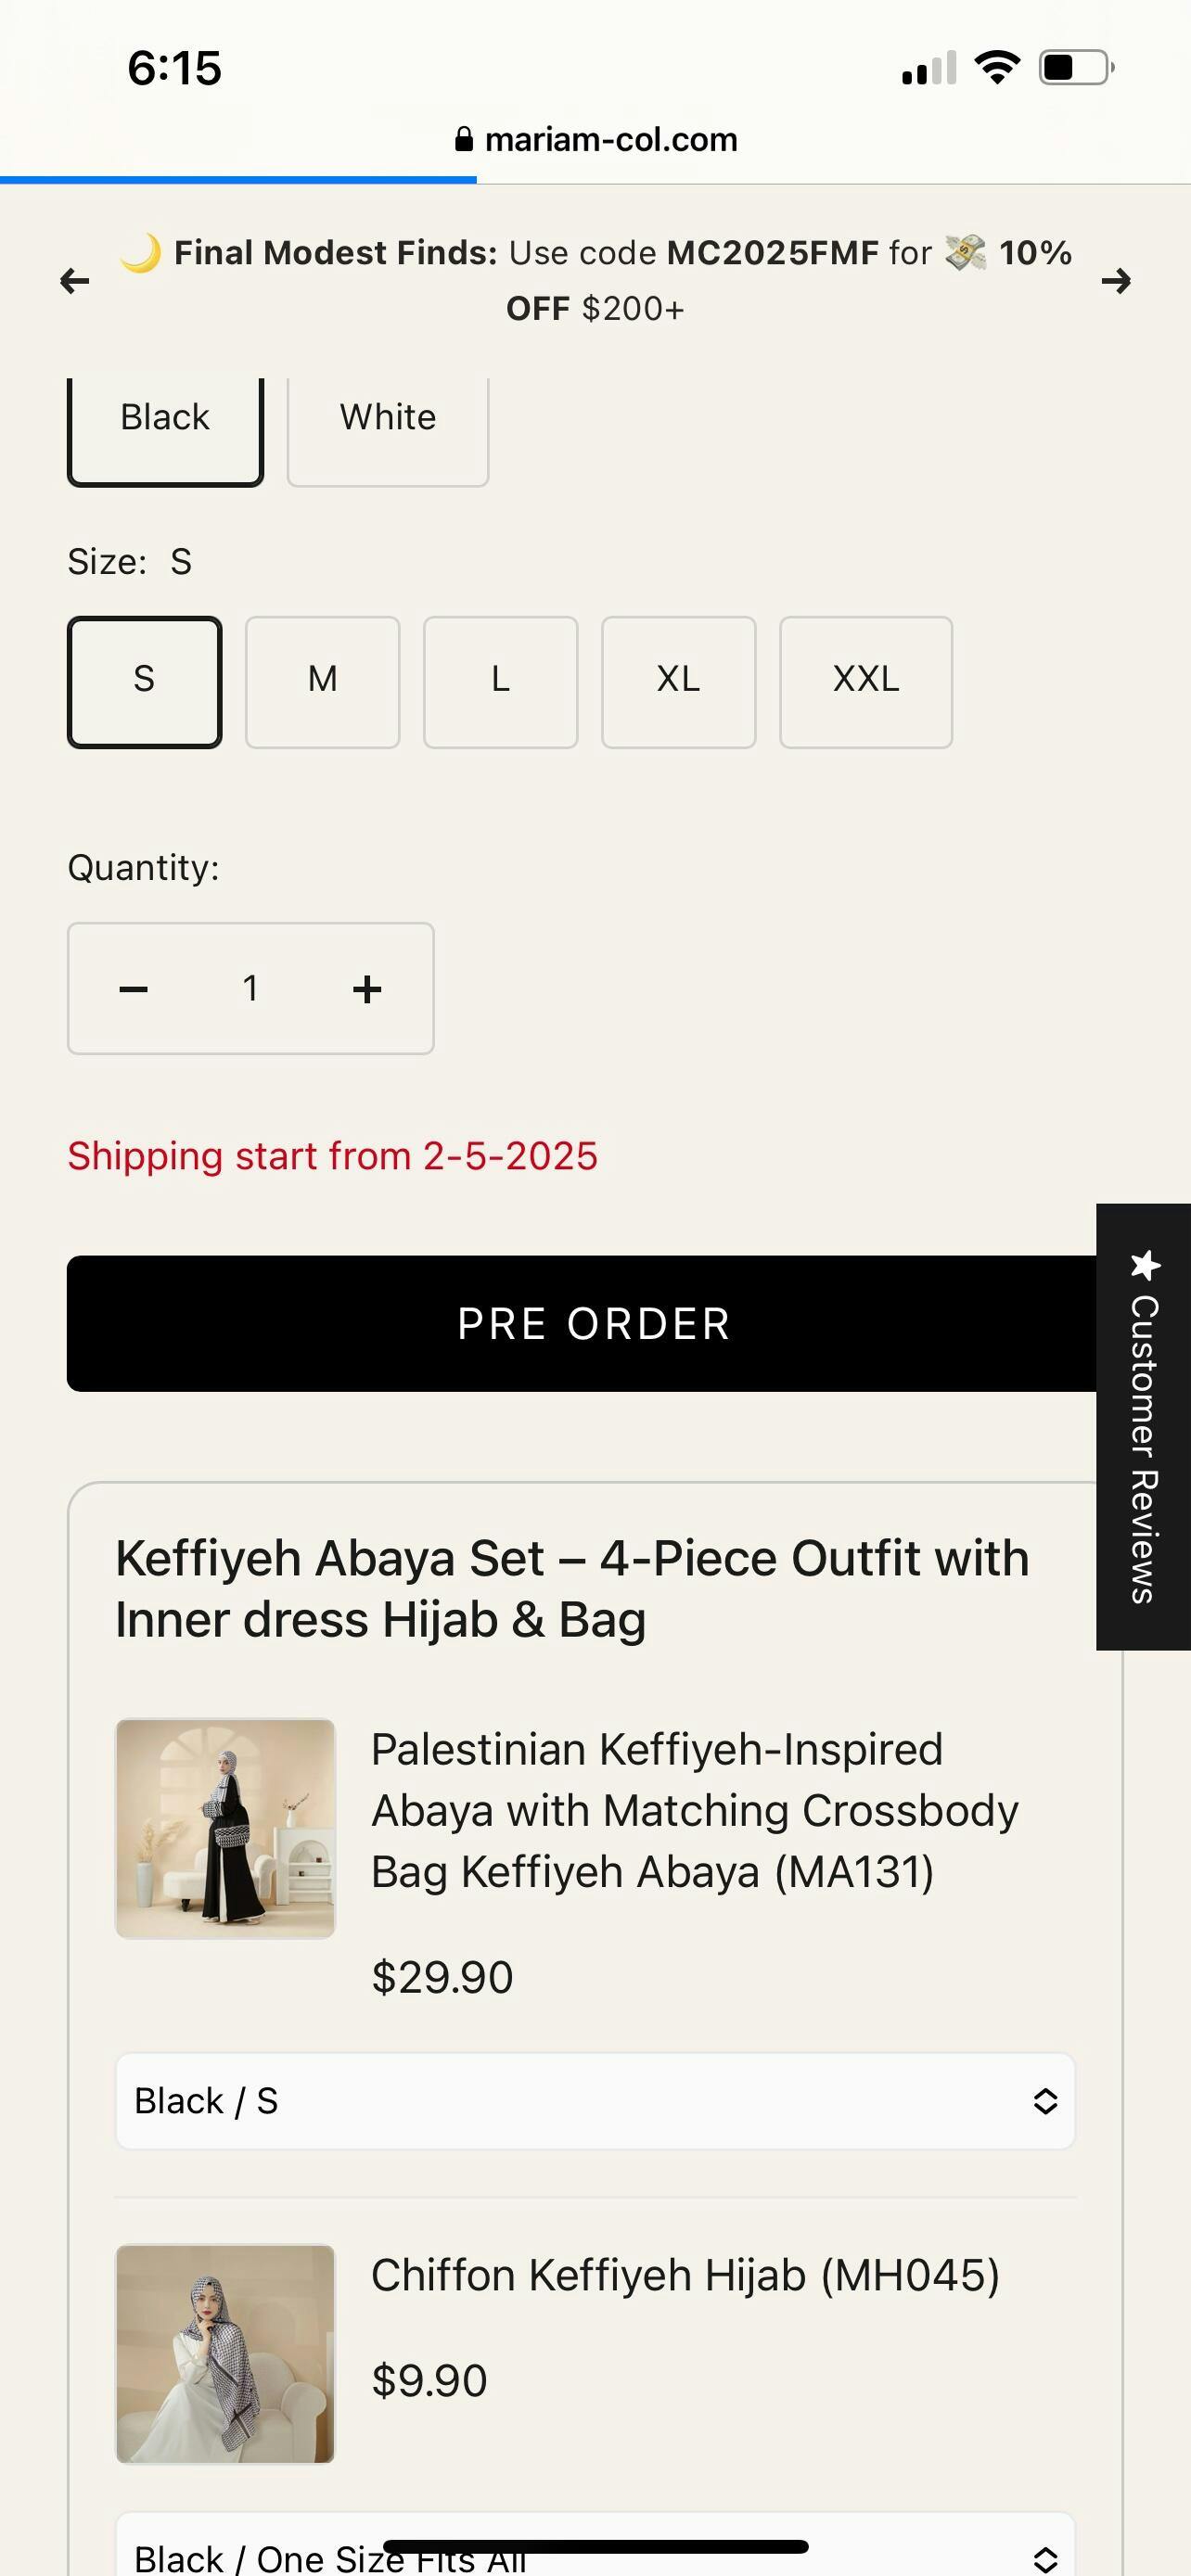Open the Customer Reviews side tab

coord(1143,1426)
